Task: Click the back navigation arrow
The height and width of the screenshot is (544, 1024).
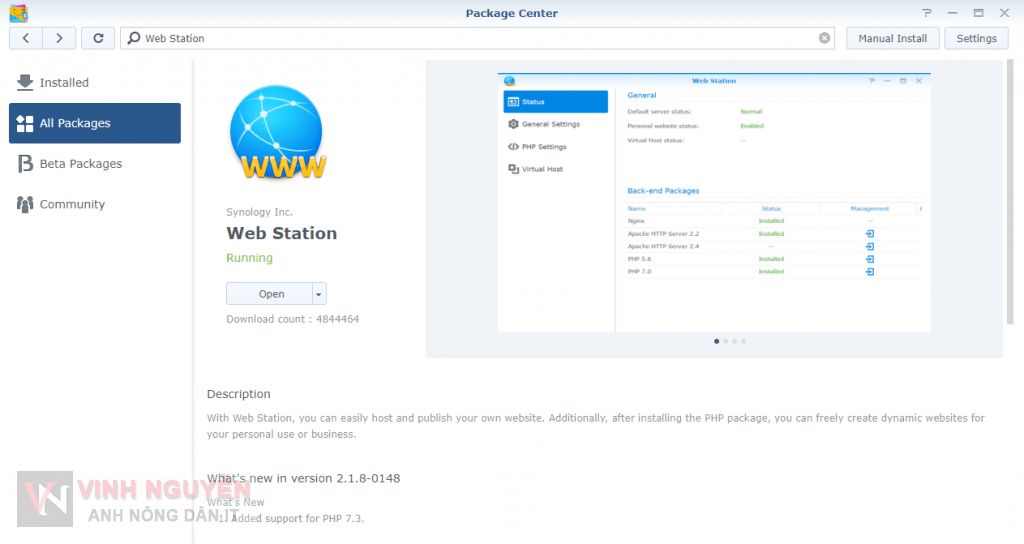Action: coord(25,38)
